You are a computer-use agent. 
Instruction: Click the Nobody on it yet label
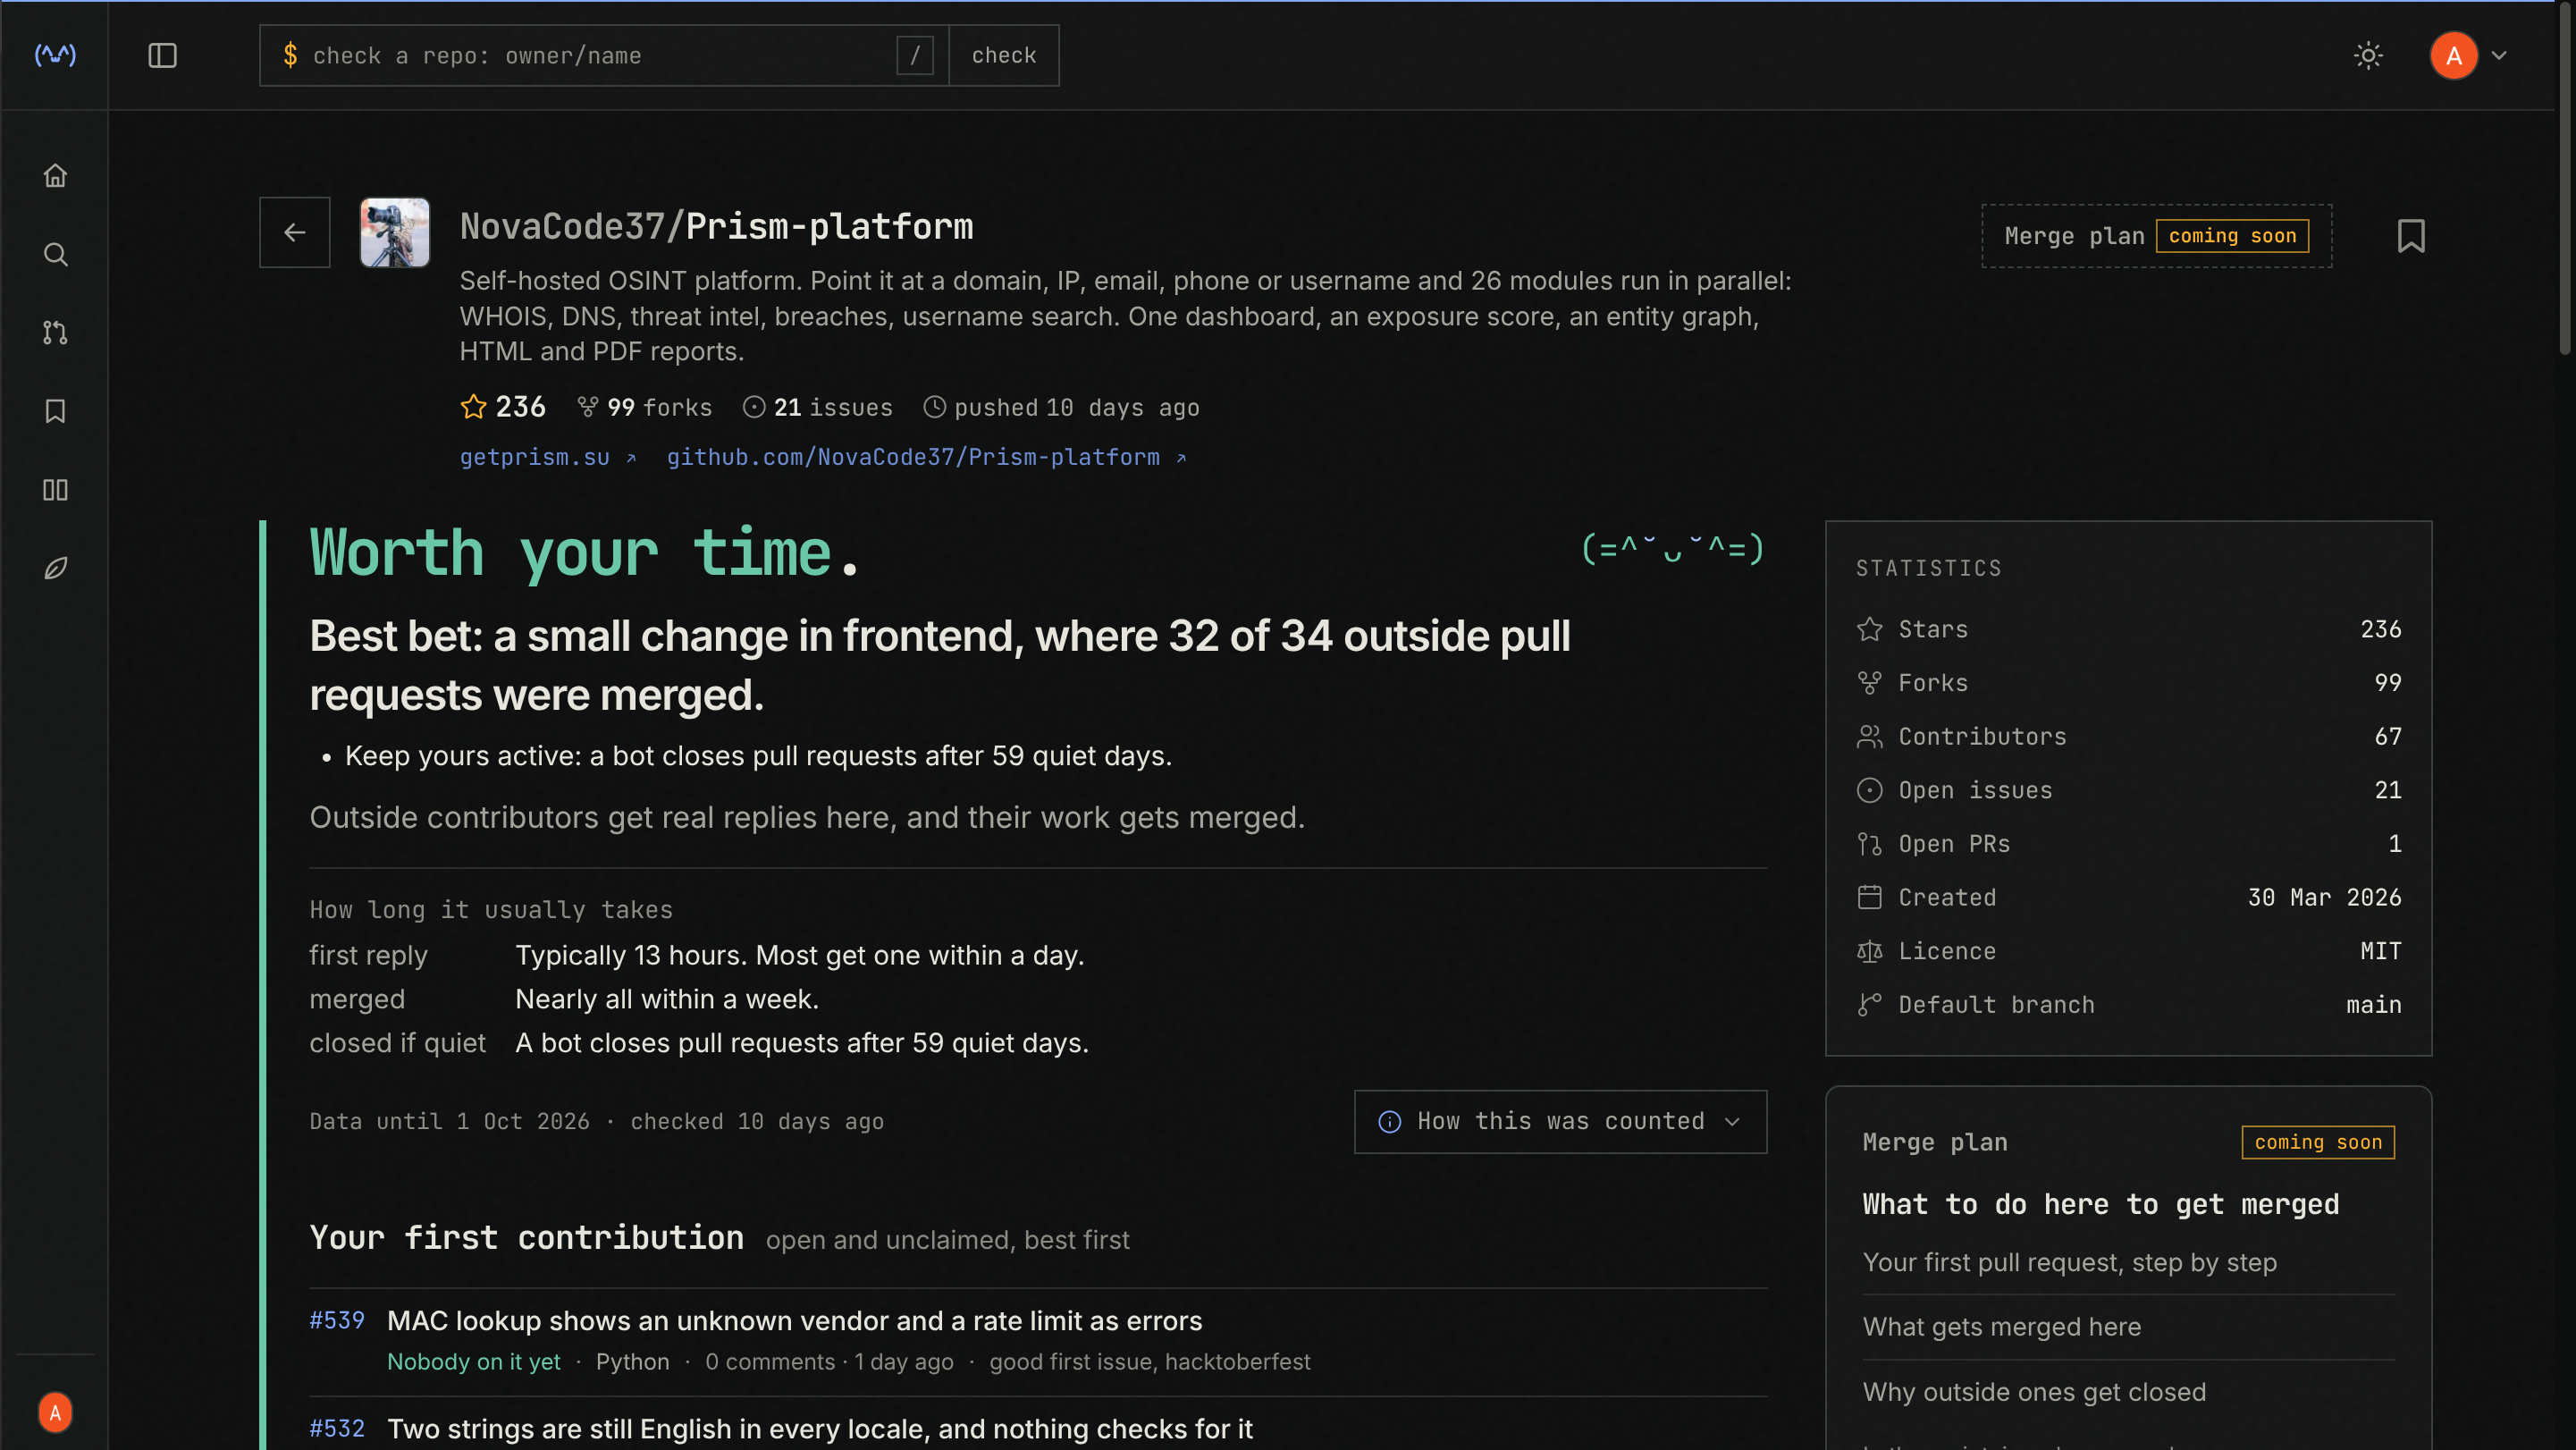pos(473,1362)
